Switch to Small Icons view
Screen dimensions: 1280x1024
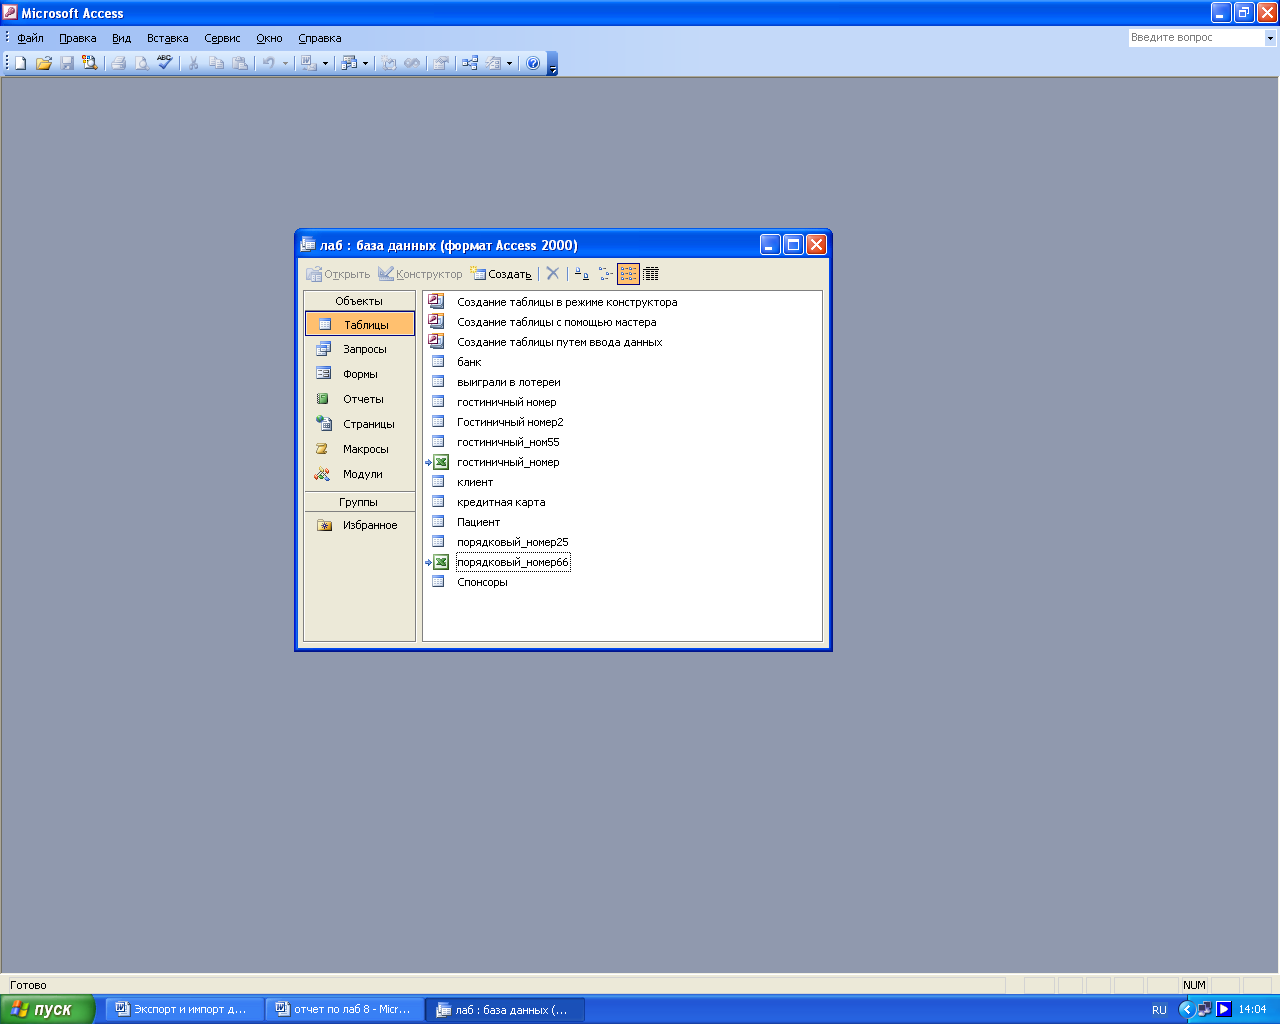(x=606, y=273)
